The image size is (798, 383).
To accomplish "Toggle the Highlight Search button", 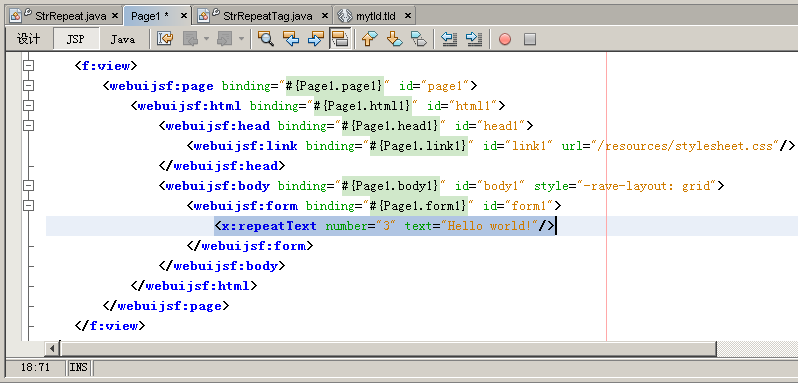I will click(340, 39).
